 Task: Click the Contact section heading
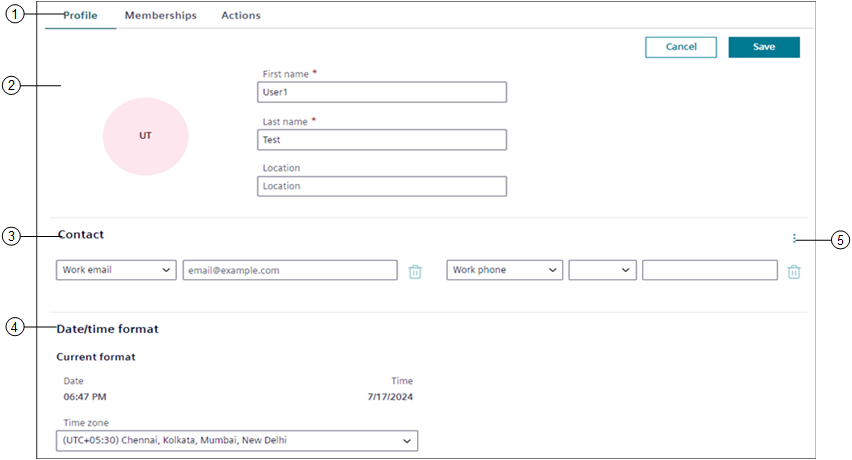(x=81, y=234)
